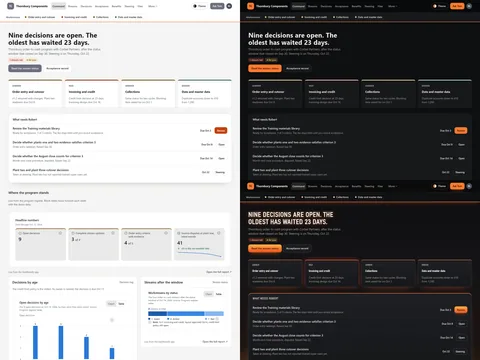Open the Decisions log link
This screenshot has width=480, height=360.
coord(127,282)
